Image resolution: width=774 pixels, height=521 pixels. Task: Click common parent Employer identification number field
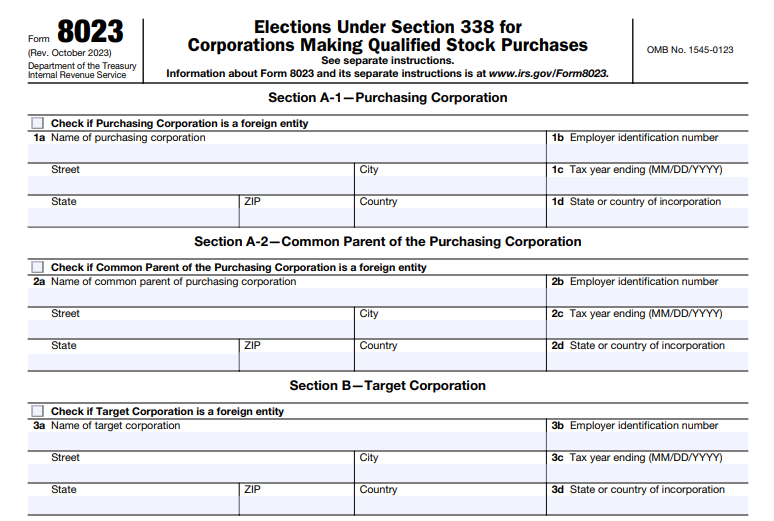click(647, 297)
